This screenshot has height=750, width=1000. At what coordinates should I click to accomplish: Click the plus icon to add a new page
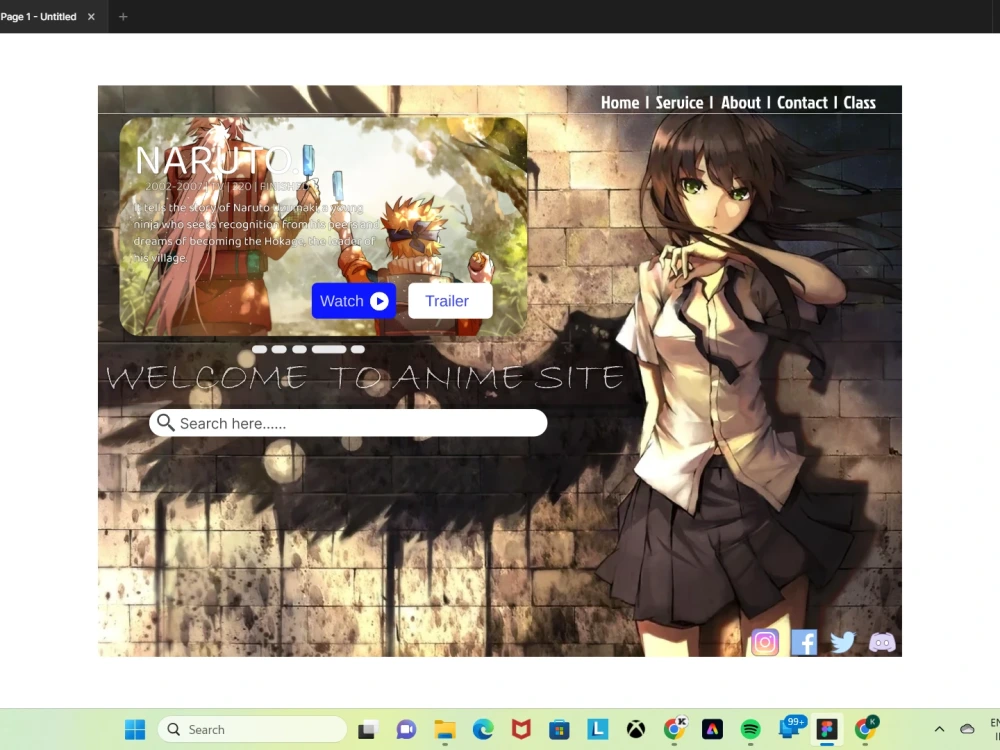122,16
